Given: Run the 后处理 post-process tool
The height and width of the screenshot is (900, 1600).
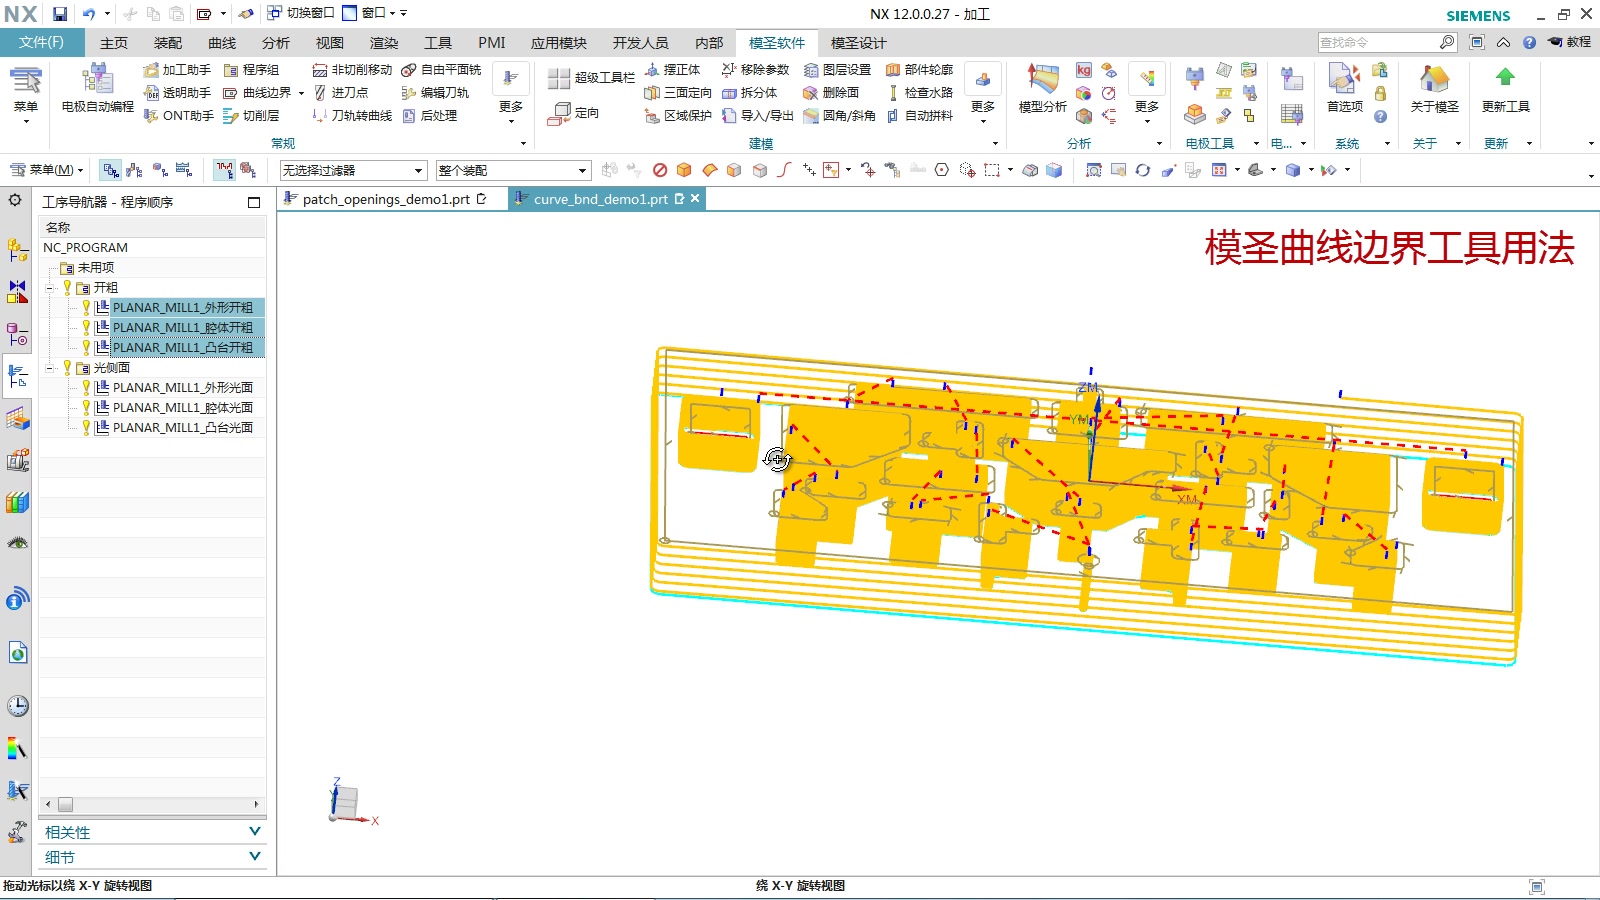Looking at the screenshot, I should 429,116.
